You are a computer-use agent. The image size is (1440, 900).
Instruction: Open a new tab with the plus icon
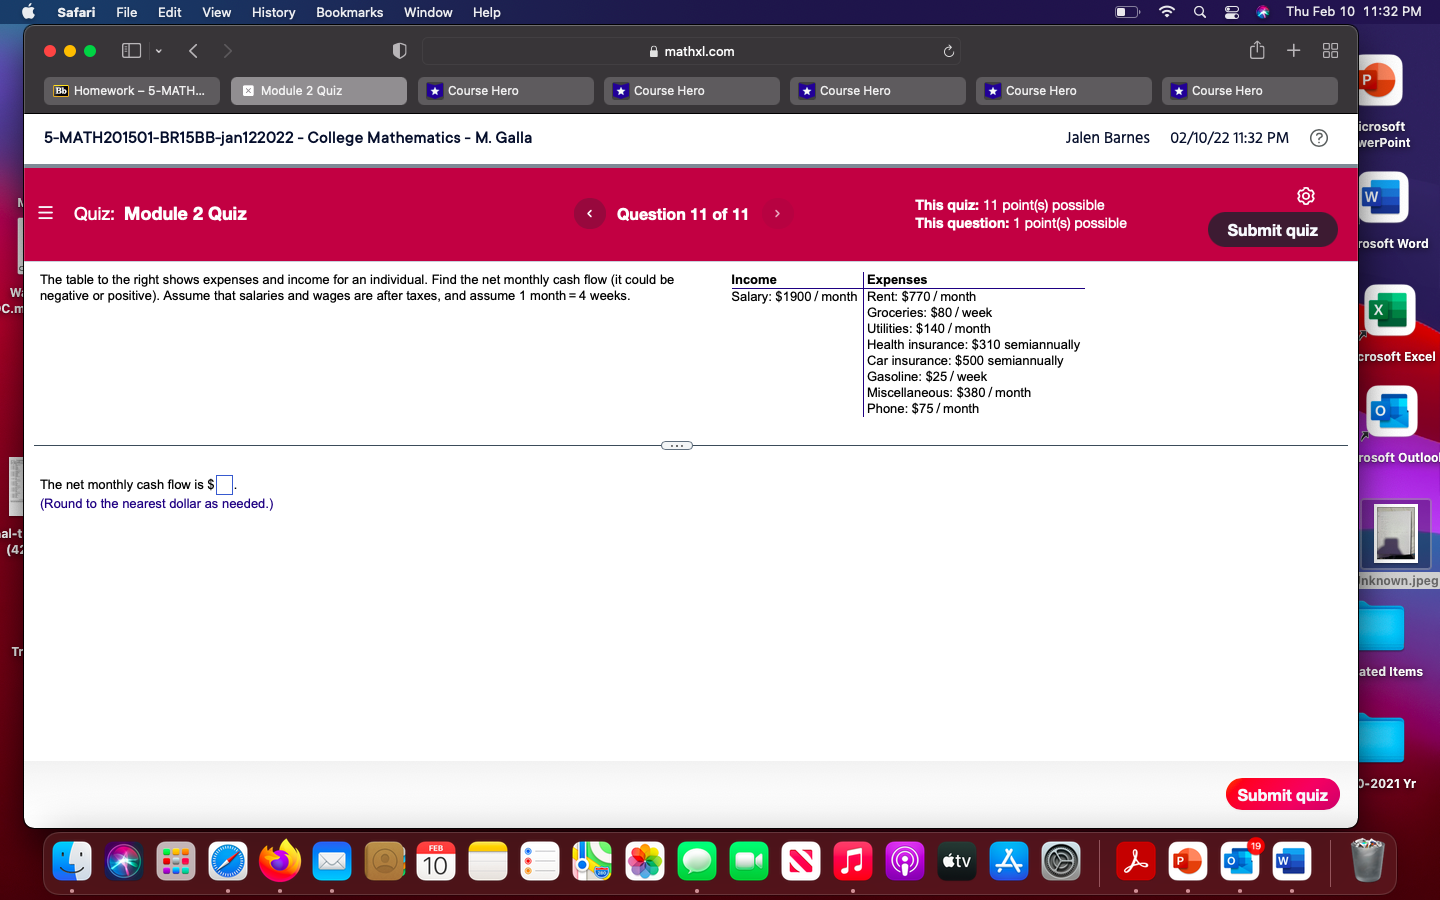[x=1293, y=50]
